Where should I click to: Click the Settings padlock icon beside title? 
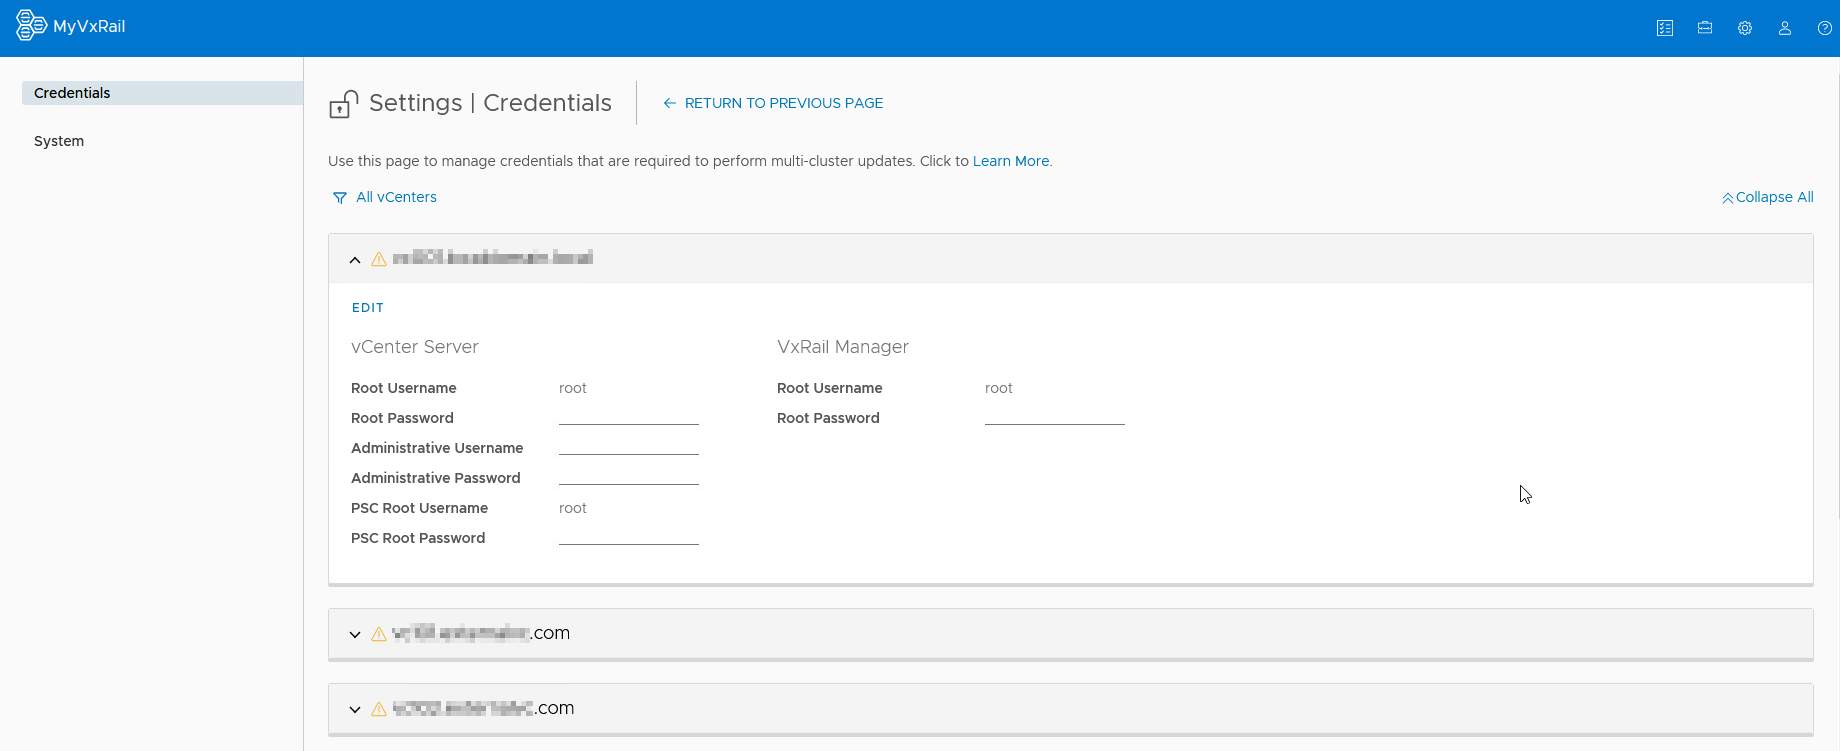[343, 104]
